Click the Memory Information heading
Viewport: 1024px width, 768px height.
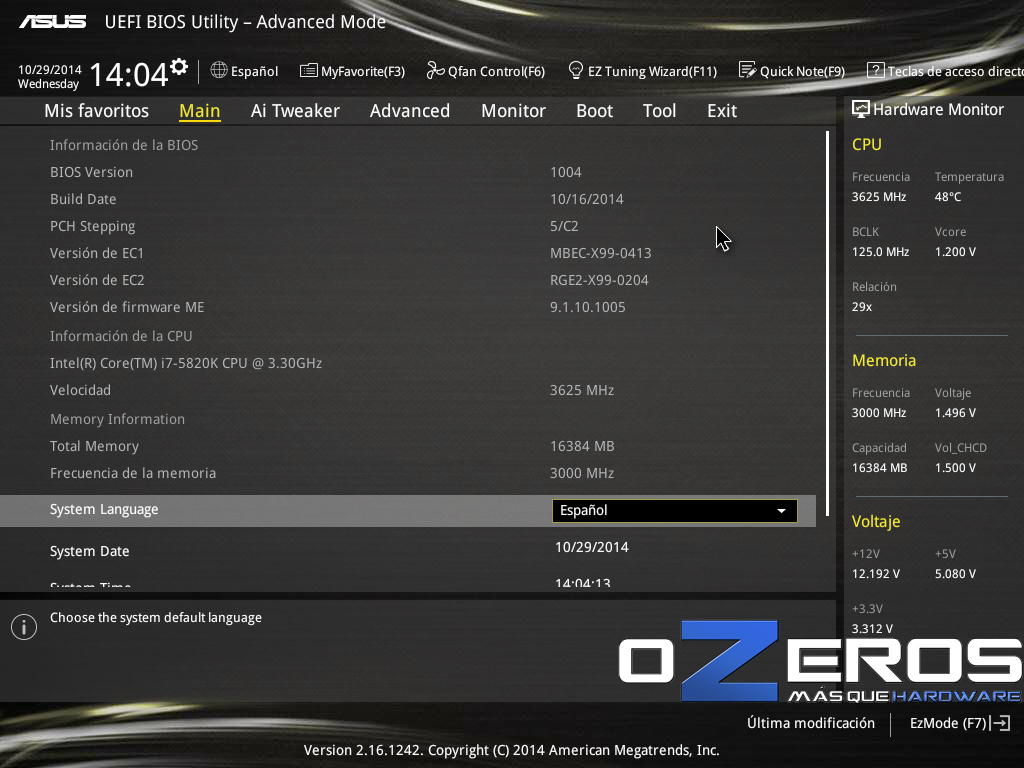(x=118, y=419)
